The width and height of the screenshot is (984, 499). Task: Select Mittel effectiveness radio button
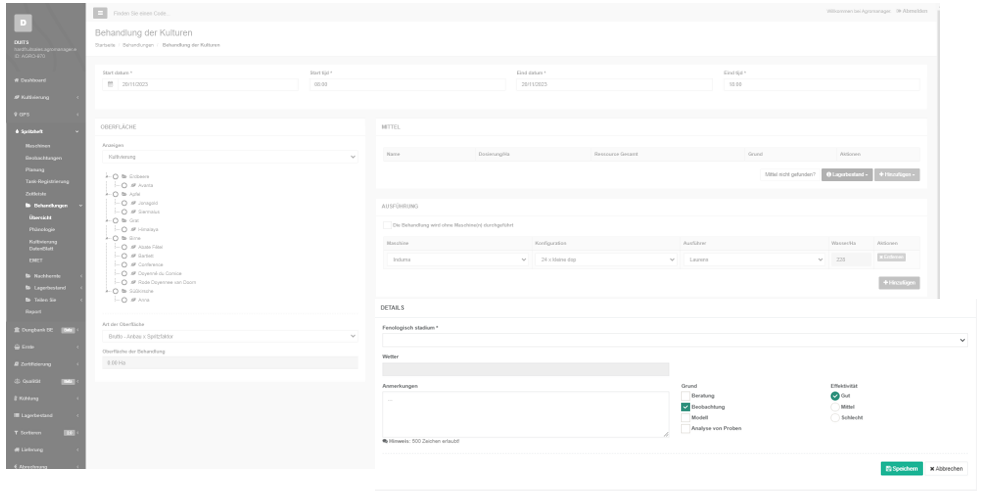[835, 407]
